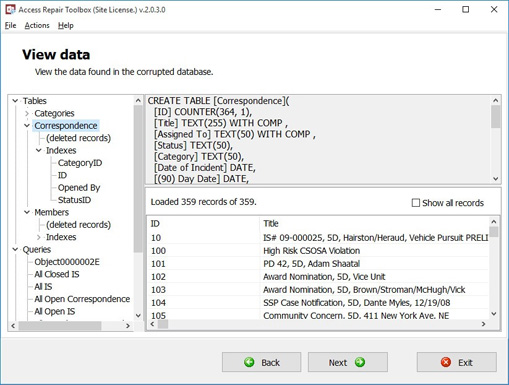This screenshot has height=385, width=509.
Task: Select the ID index in tree
Action: pyautogui.click(x=62, y=175)
